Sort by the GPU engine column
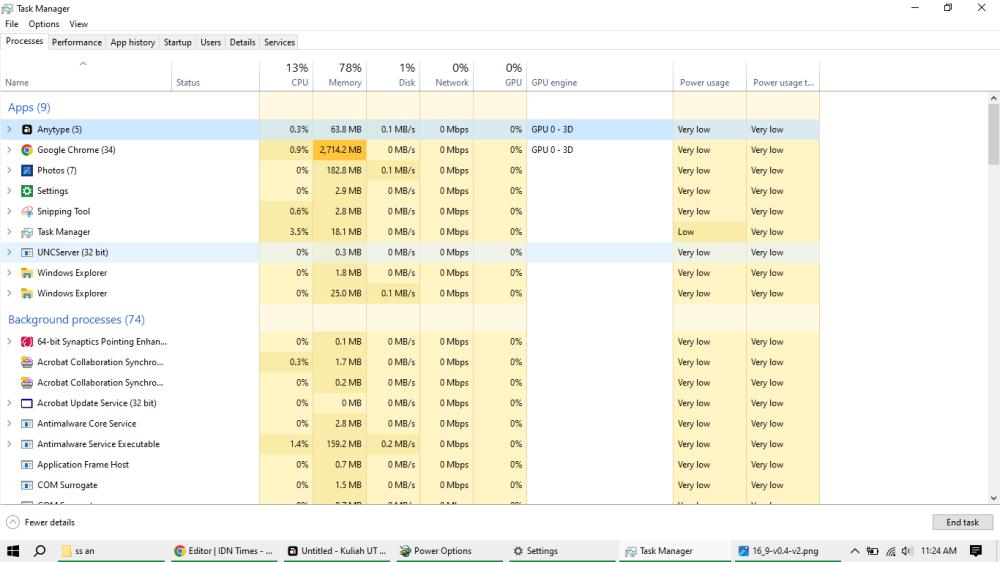The image size is (1000, 562). [x=599, y=75]
